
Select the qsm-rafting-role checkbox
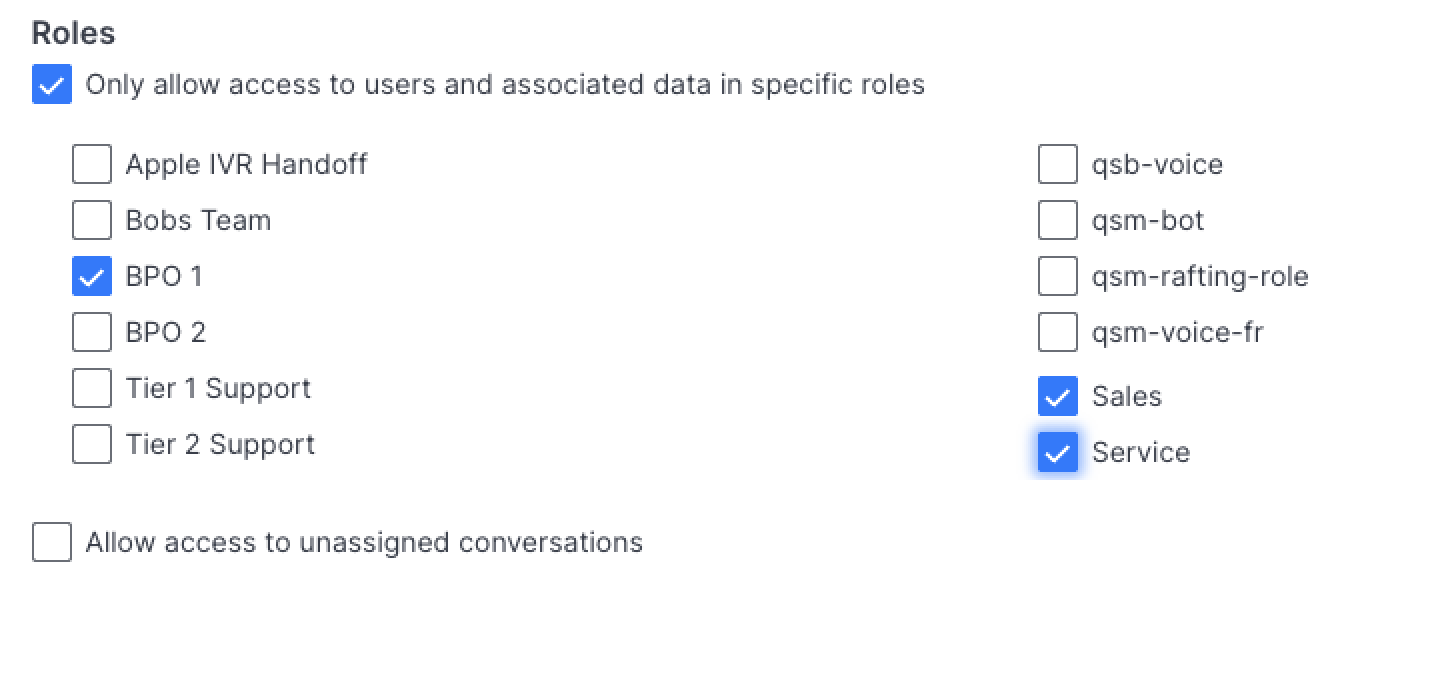[1058, 276]
